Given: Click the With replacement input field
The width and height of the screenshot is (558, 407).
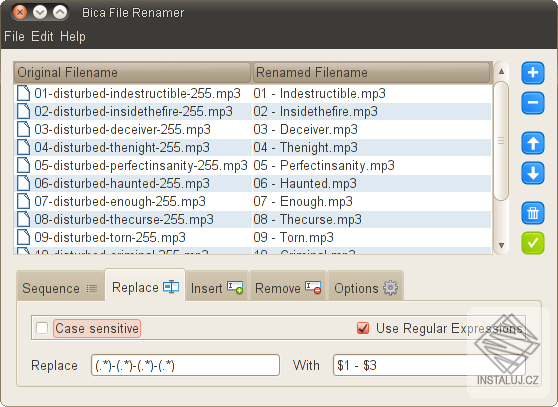Looking at the screenshot, I should [x=429, y=365].
